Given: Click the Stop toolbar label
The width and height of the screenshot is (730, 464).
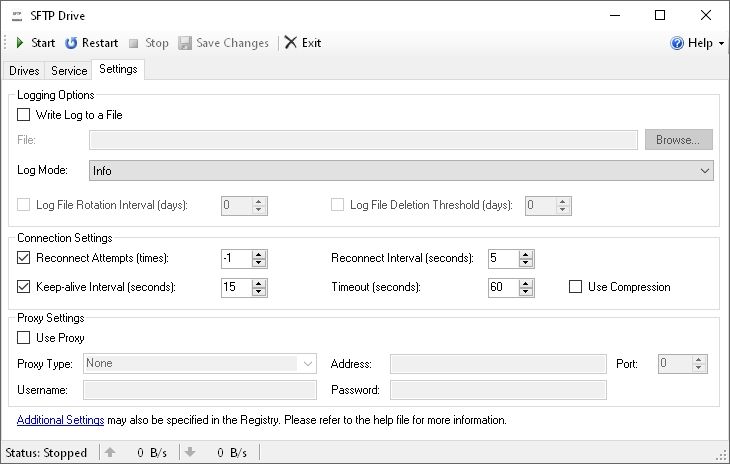Looking at the screenshot, I should pyautogui.click(x=156, y=43).
